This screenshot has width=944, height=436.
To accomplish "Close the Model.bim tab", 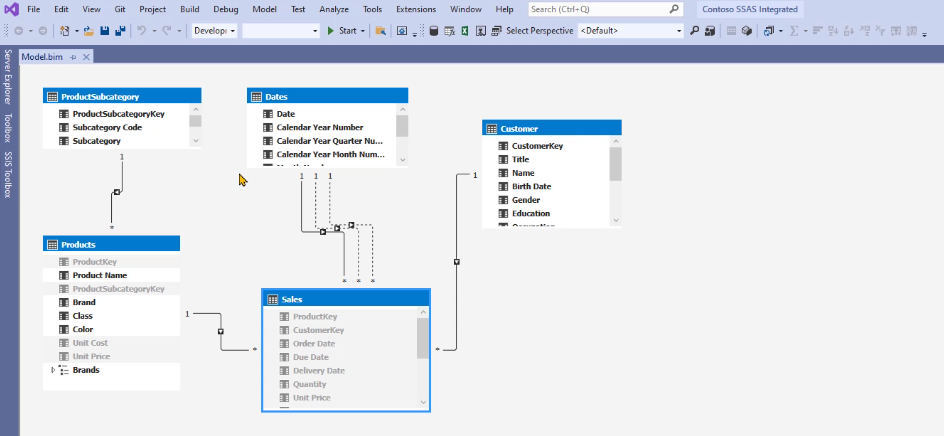I will click(x=86, y=57).
